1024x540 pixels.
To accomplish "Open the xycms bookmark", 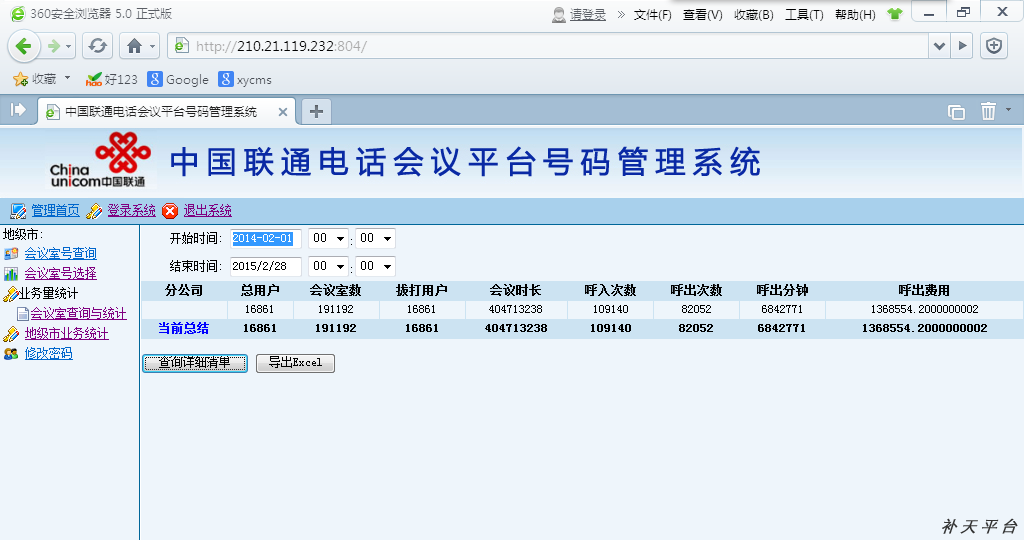I will [x=246, y=80].
